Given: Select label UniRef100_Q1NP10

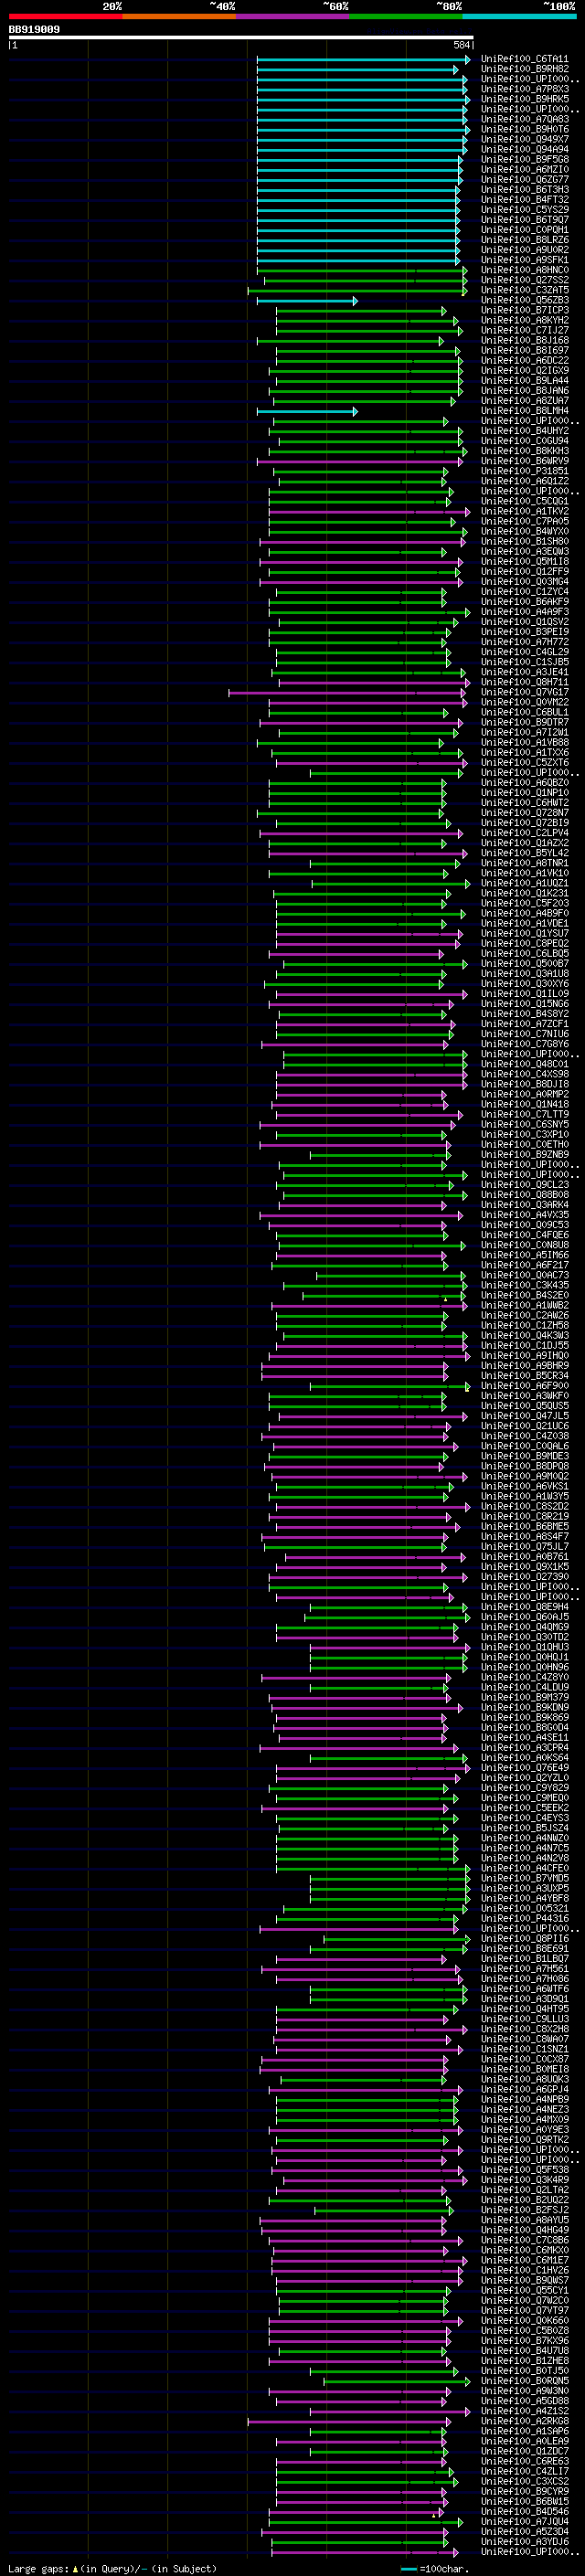Looking at the screenshot, I should [524, 793].
